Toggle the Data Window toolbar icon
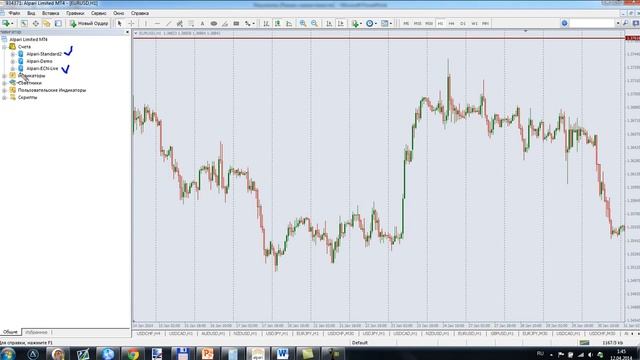Viewport: 640px width, 360px height. click(x=36, y=24)
